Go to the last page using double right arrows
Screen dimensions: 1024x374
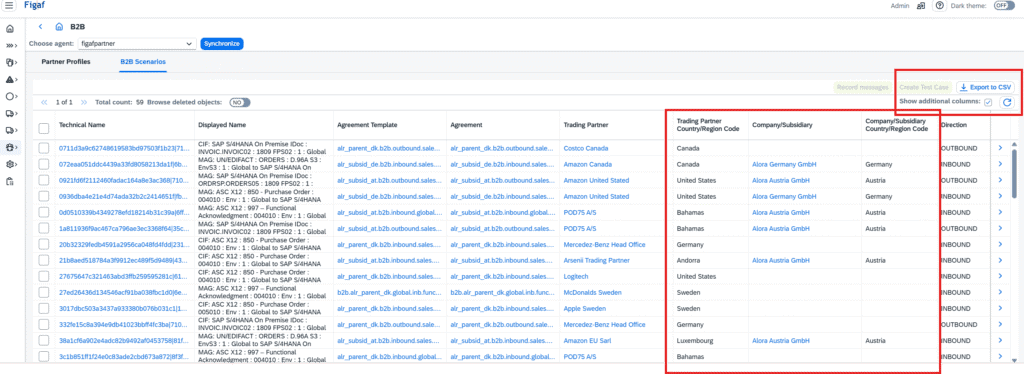click(84, 102)
